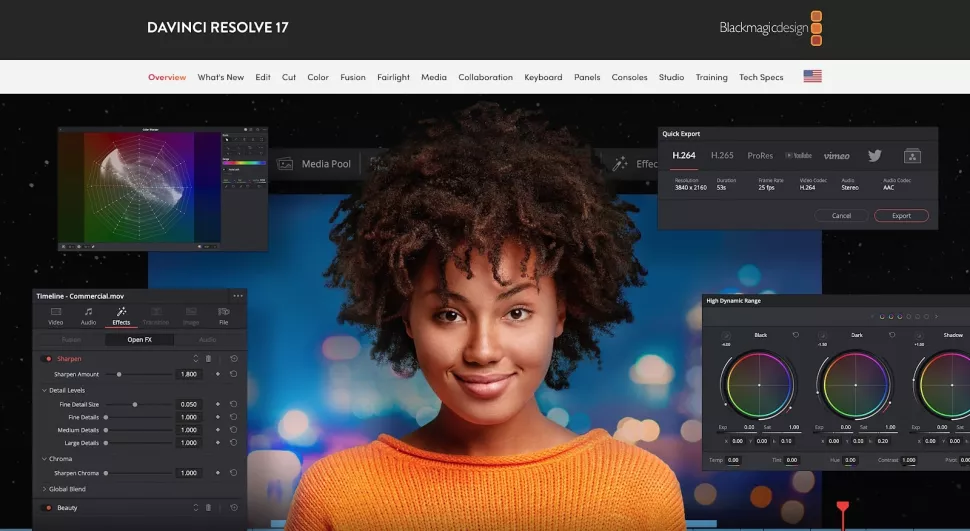This screenshot has height=531, width=970.
Task: Reset the Fine Details value
Action: click(x=233, y=417)
